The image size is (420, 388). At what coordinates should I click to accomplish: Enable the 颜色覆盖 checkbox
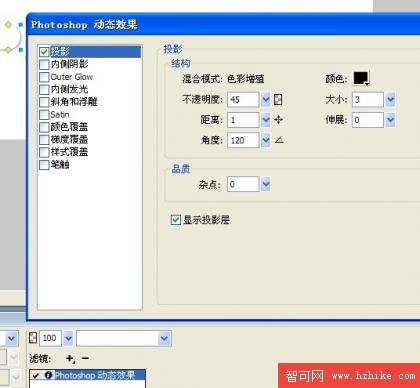coord(44,127)
